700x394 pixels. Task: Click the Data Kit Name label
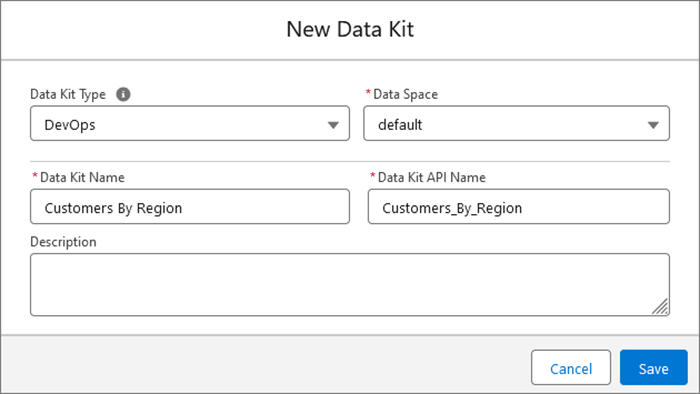pyautogui.click(x=82, y=177)
